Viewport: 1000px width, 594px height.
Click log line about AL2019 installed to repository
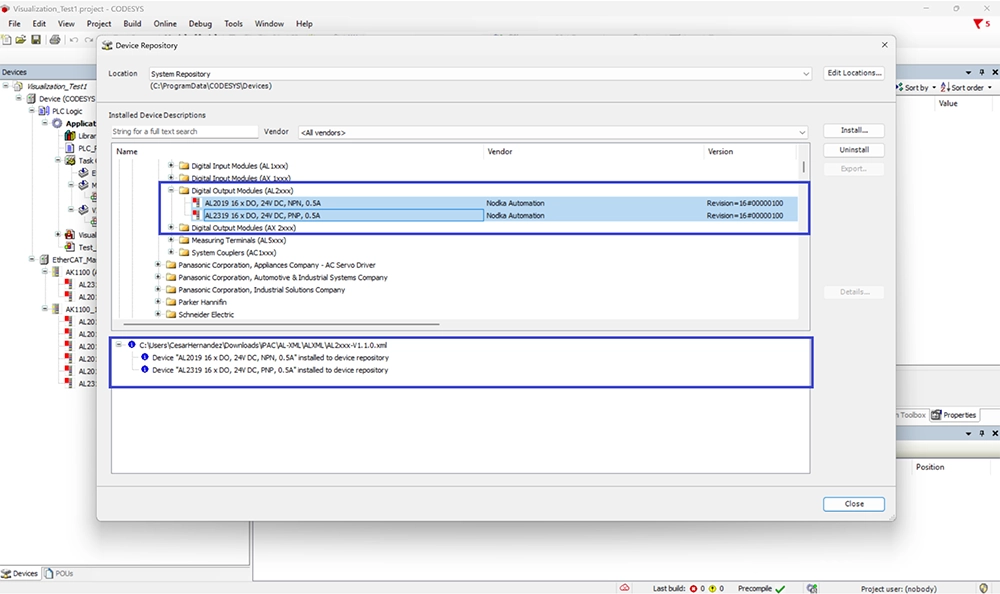coord(270,357)
